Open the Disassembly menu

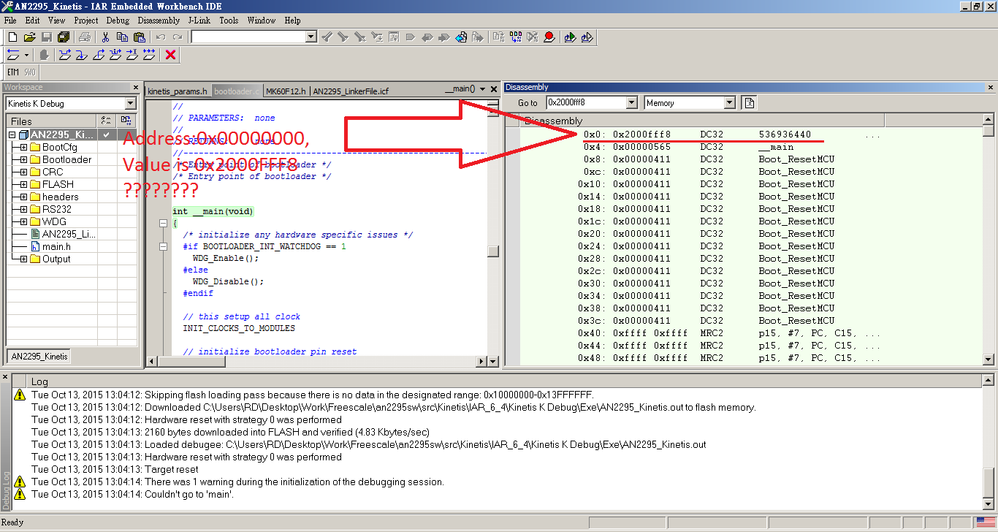coord(158,20)
